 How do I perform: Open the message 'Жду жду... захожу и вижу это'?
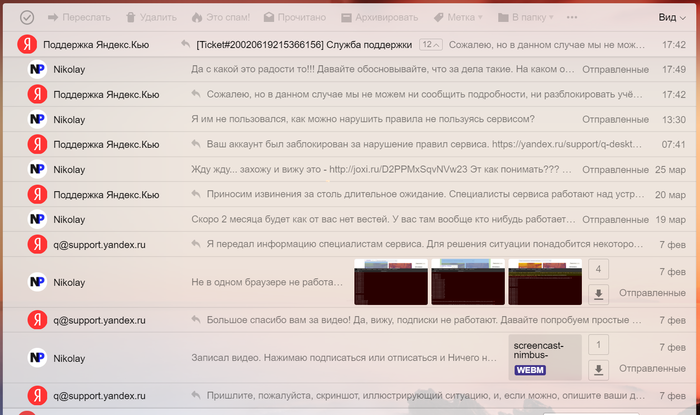coord(381,169)
